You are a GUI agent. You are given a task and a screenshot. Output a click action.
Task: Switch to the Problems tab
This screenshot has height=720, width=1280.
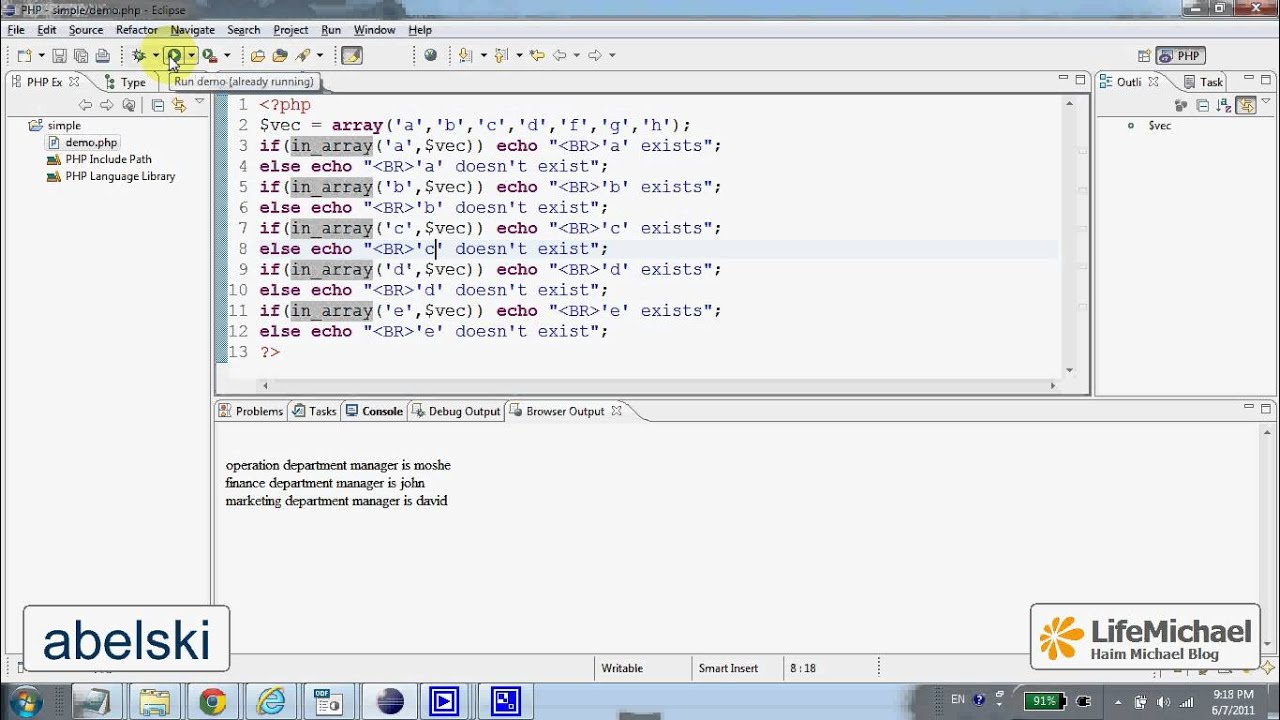(251, 411)
